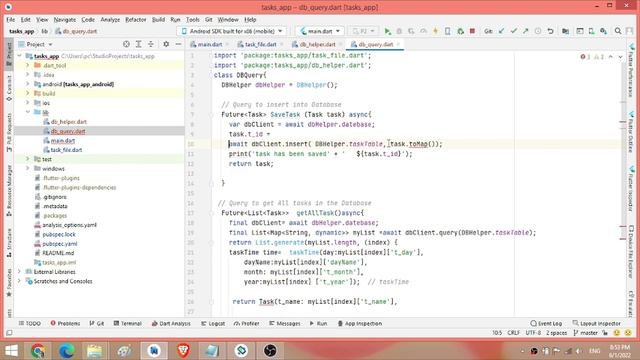Viewport: 640px width, 360px height.
Task: Stop the running app with red square
Action: coord(472,31)
